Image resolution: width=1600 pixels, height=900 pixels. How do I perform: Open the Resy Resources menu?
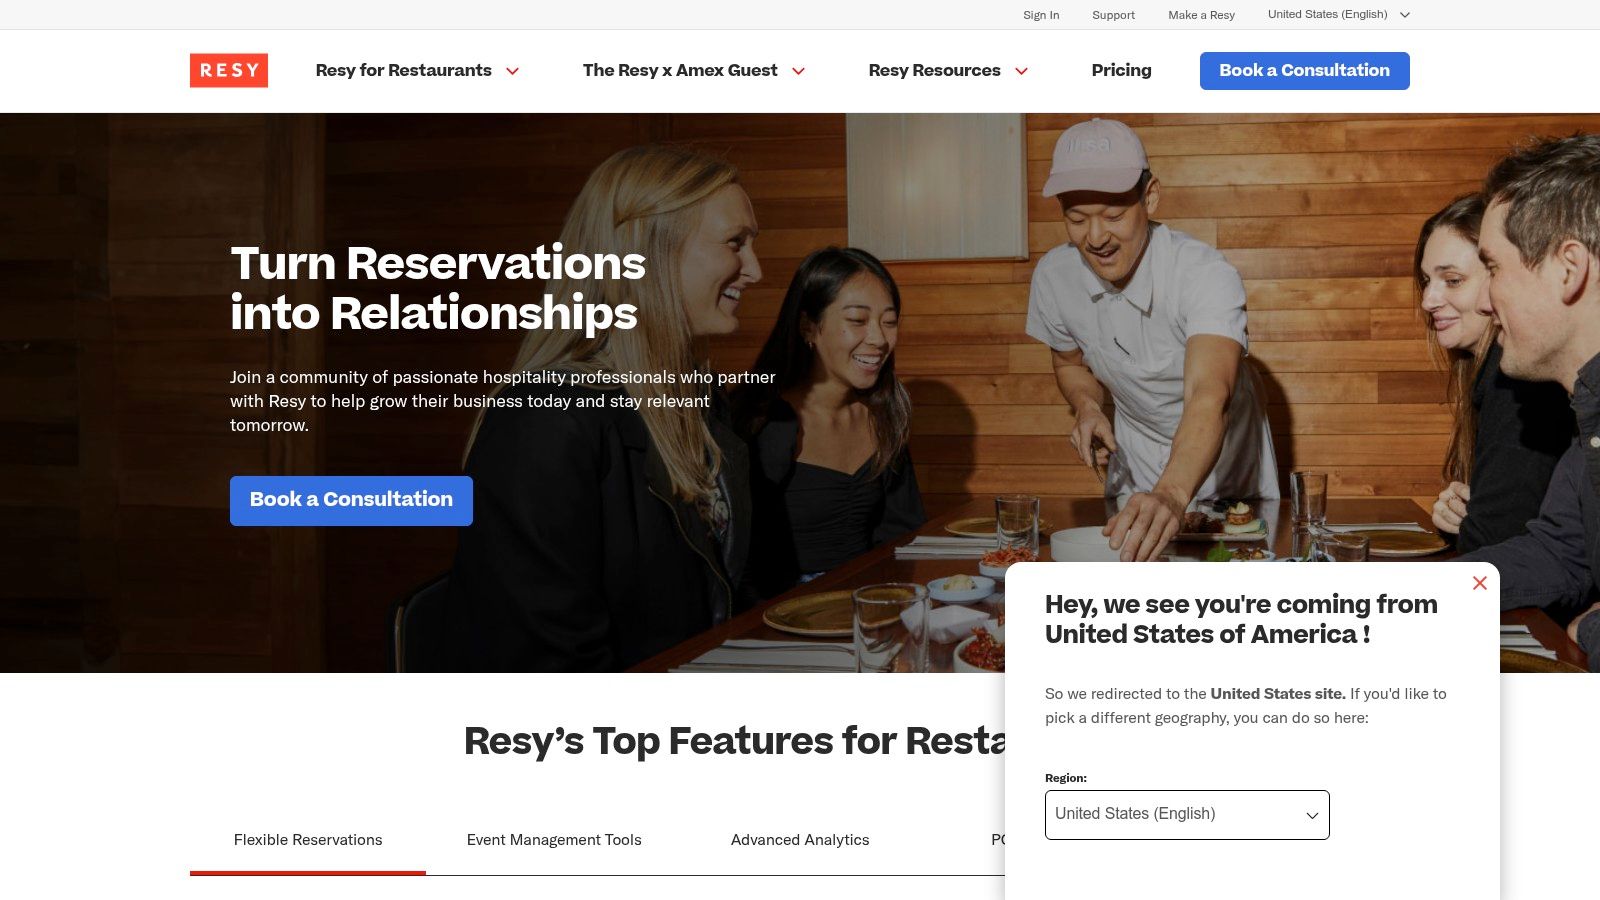pos(934,71)
